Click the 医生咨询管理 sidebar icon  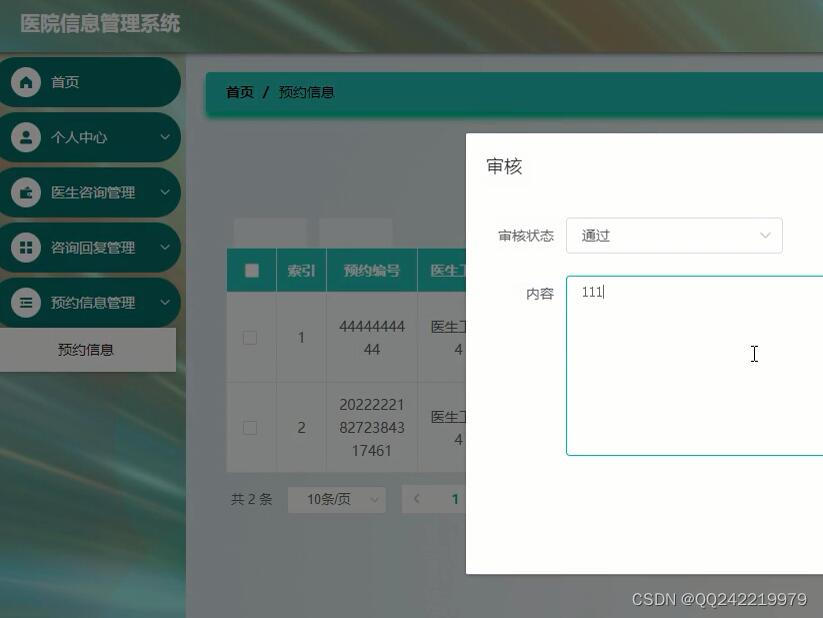click(25, 192)
